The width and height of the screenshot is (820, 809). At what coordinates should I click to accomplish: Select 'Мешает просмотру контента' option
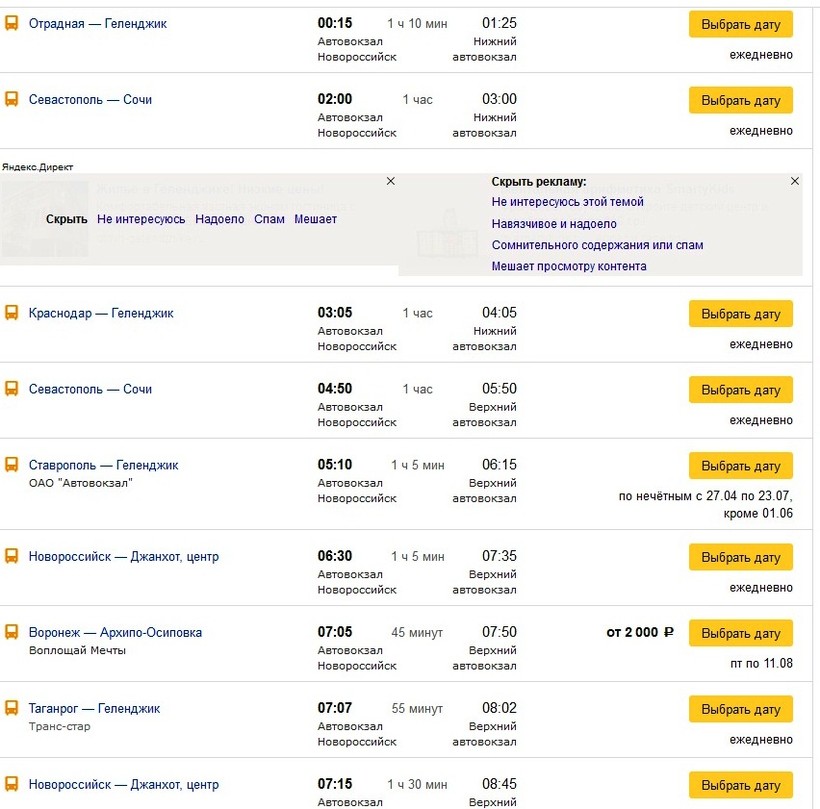pos(568,266)
